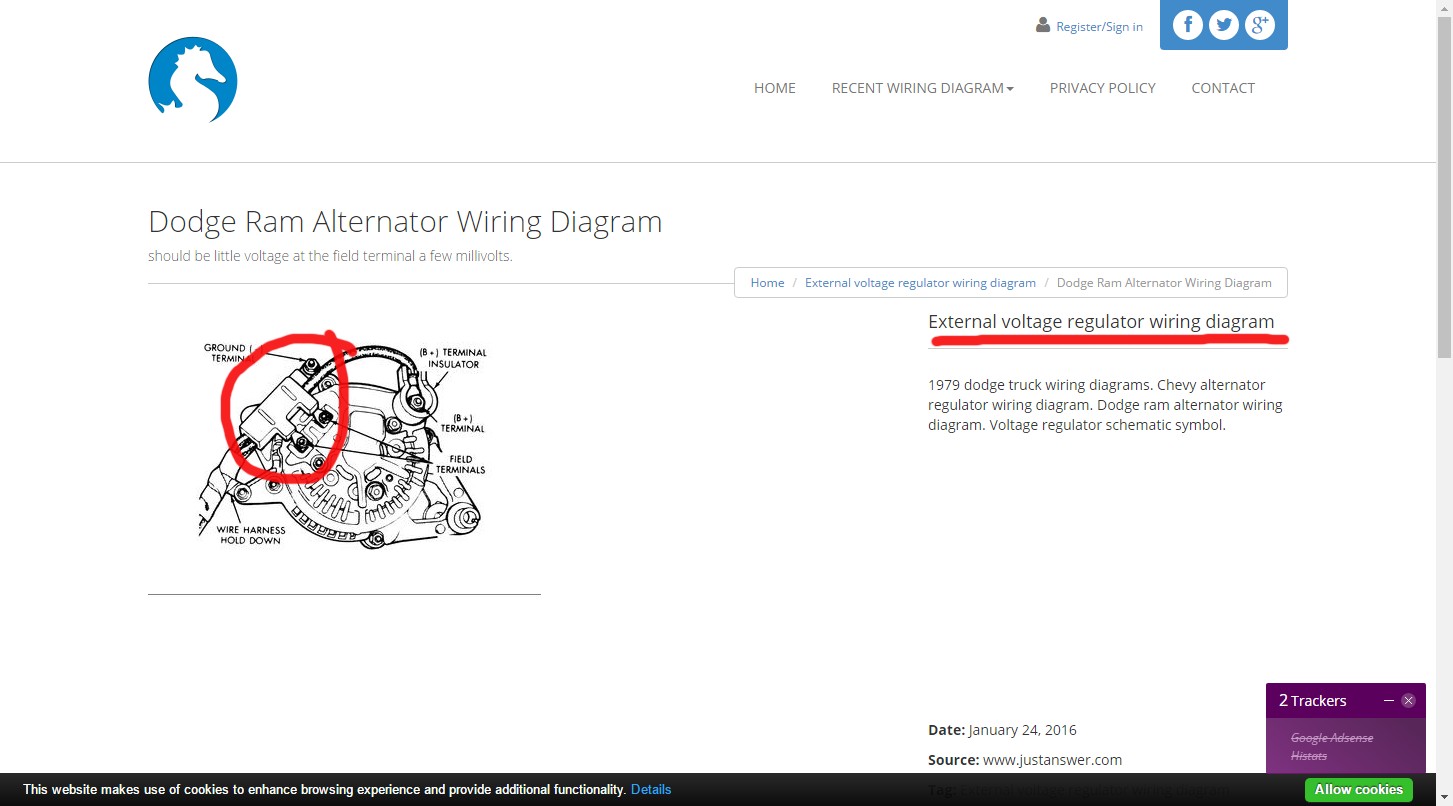Open the CONTACT menu item
Screen dimensions: 1453x806
(1223, 88)
